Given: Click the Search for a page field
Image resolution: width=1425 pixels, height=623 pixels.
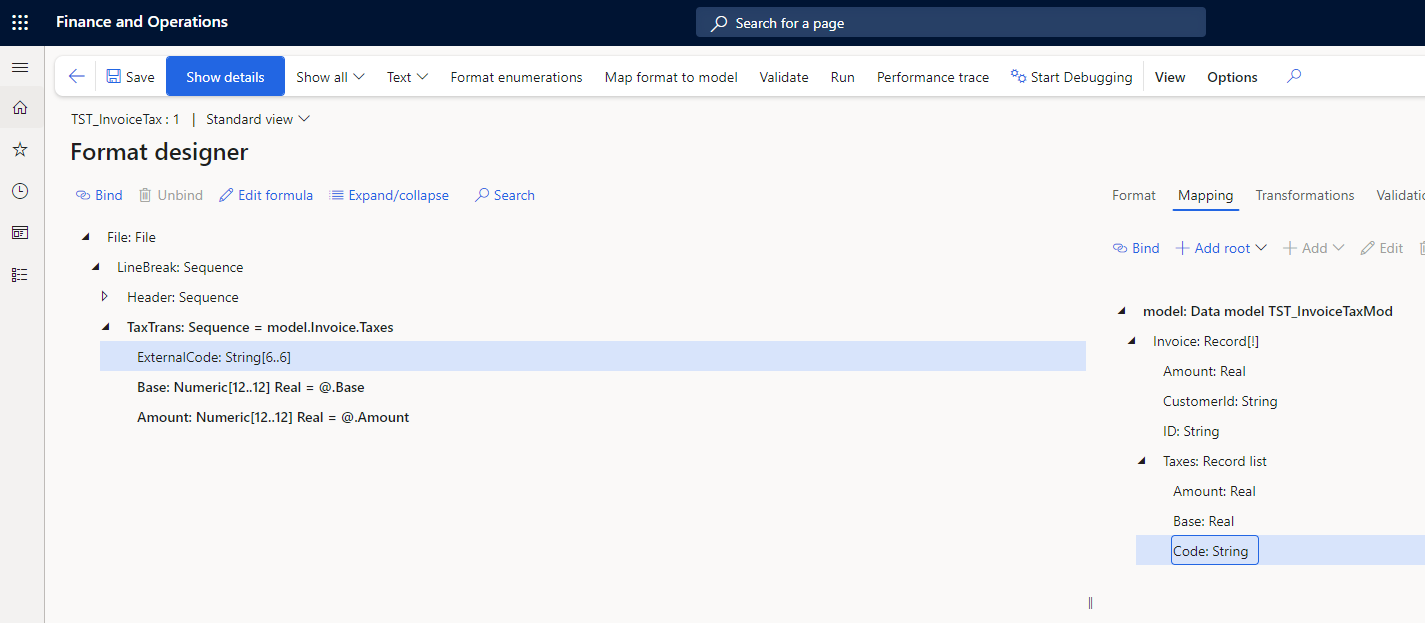Looking at the screenshot, I should pos(950,23).
